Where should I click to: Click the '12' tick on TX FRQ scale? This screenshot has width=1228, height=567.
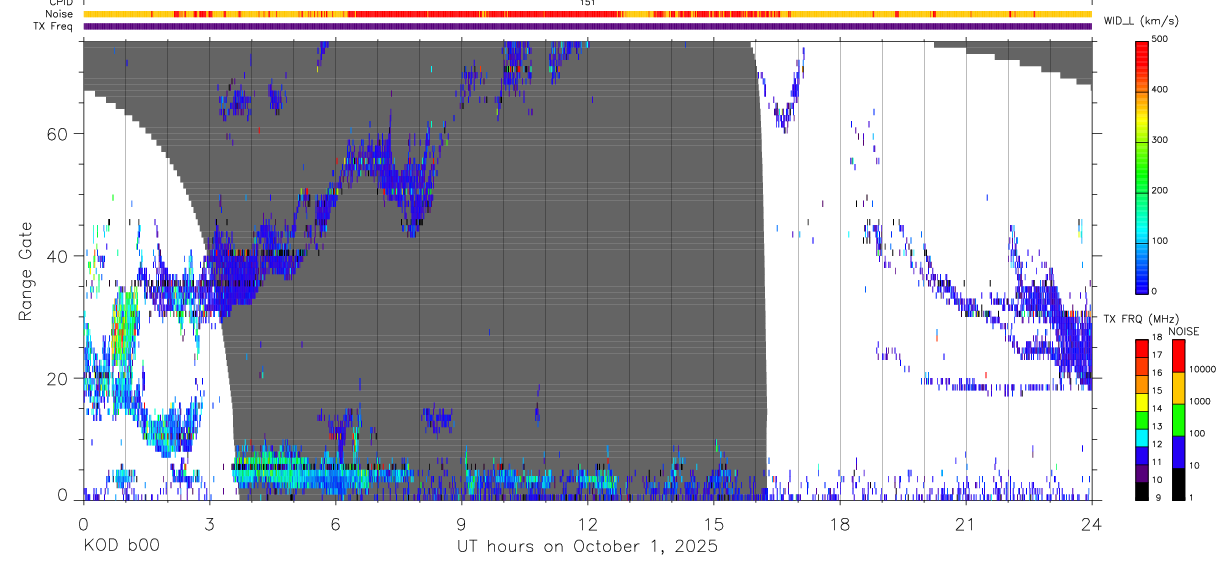coord(1157,444)
